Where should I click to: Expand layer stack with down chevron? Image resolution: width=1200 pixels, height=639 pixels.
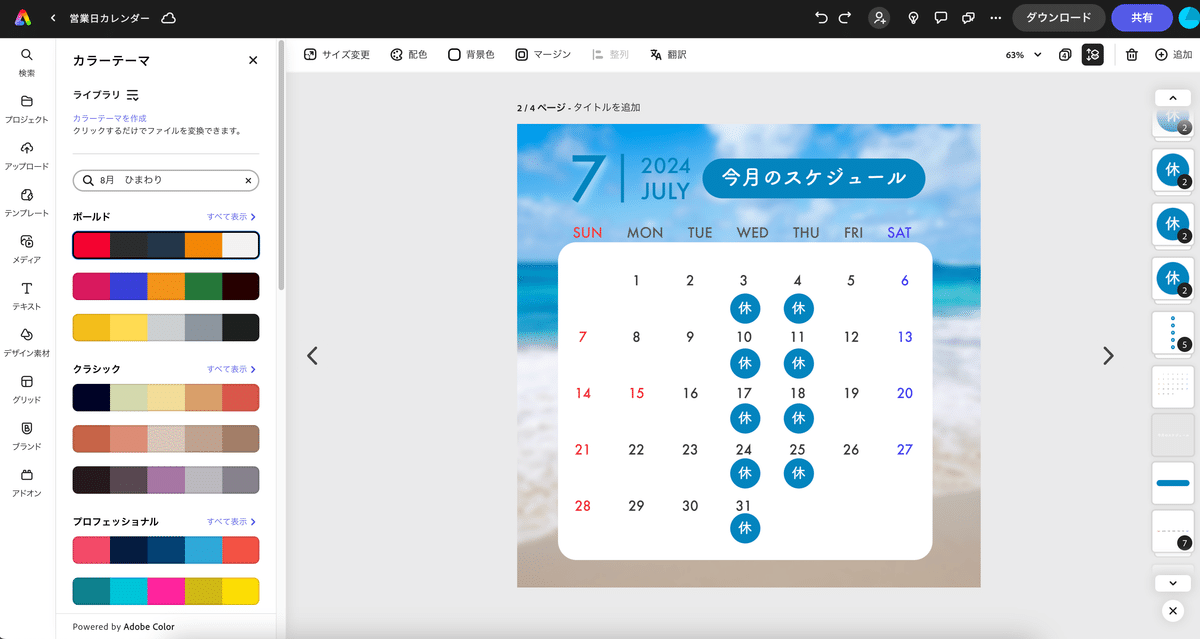1171,582
